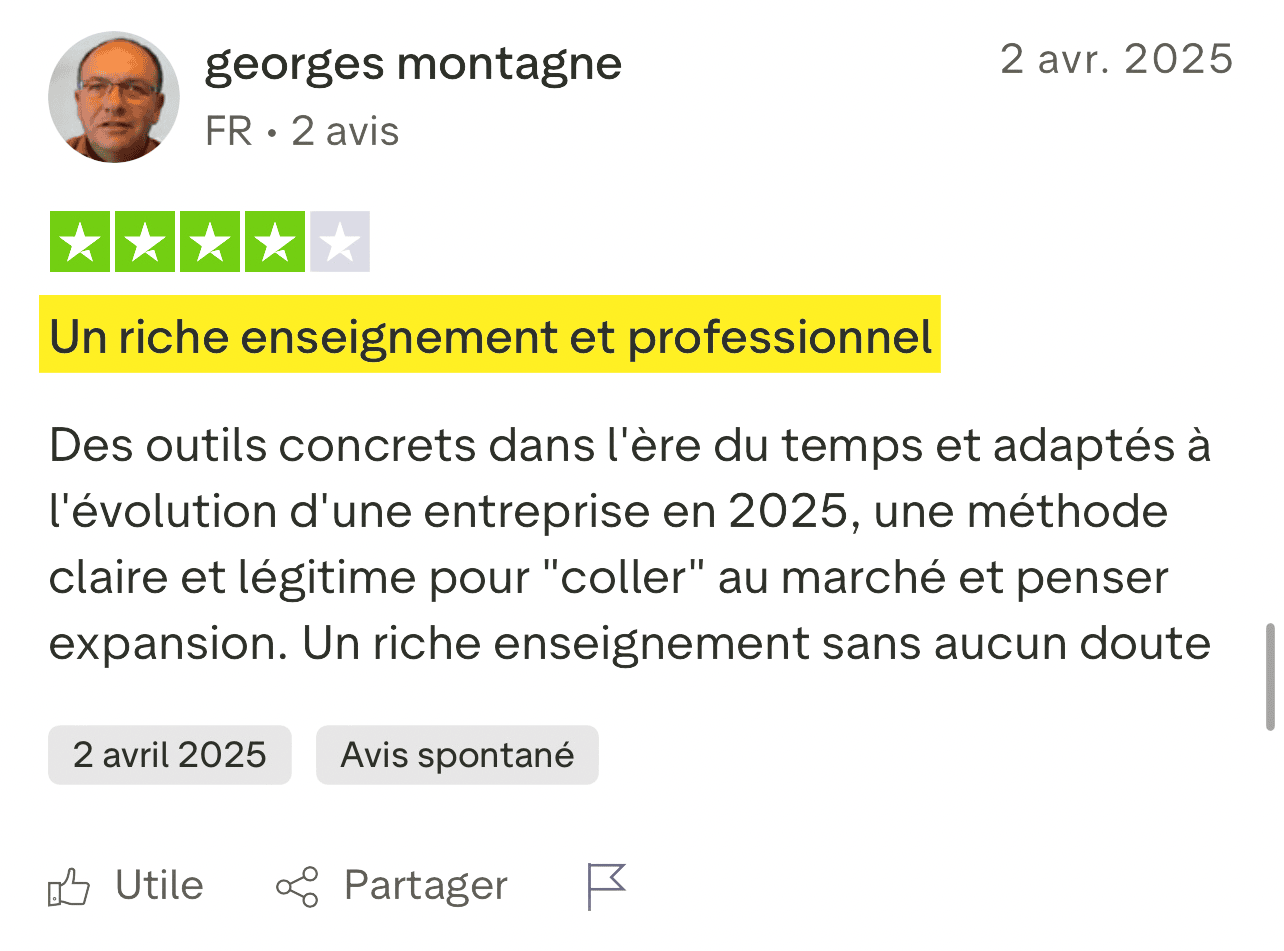Click the review body text paragraph

(630, 546)
